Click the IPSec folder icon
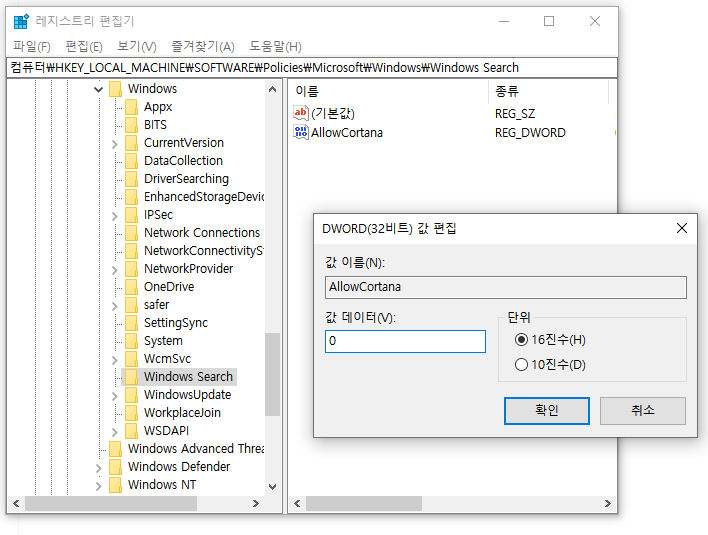The image size is (708, 535). coord(131,215)
